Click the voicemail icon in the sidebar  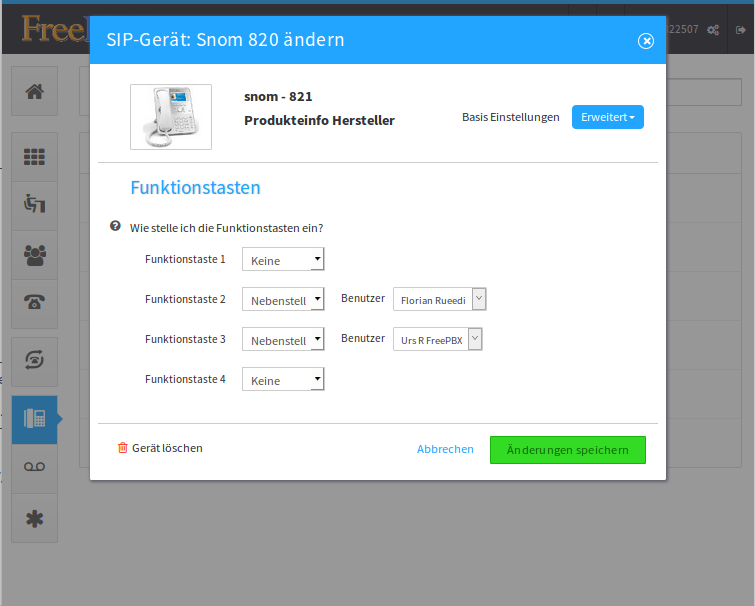click(x=34, y=467)
